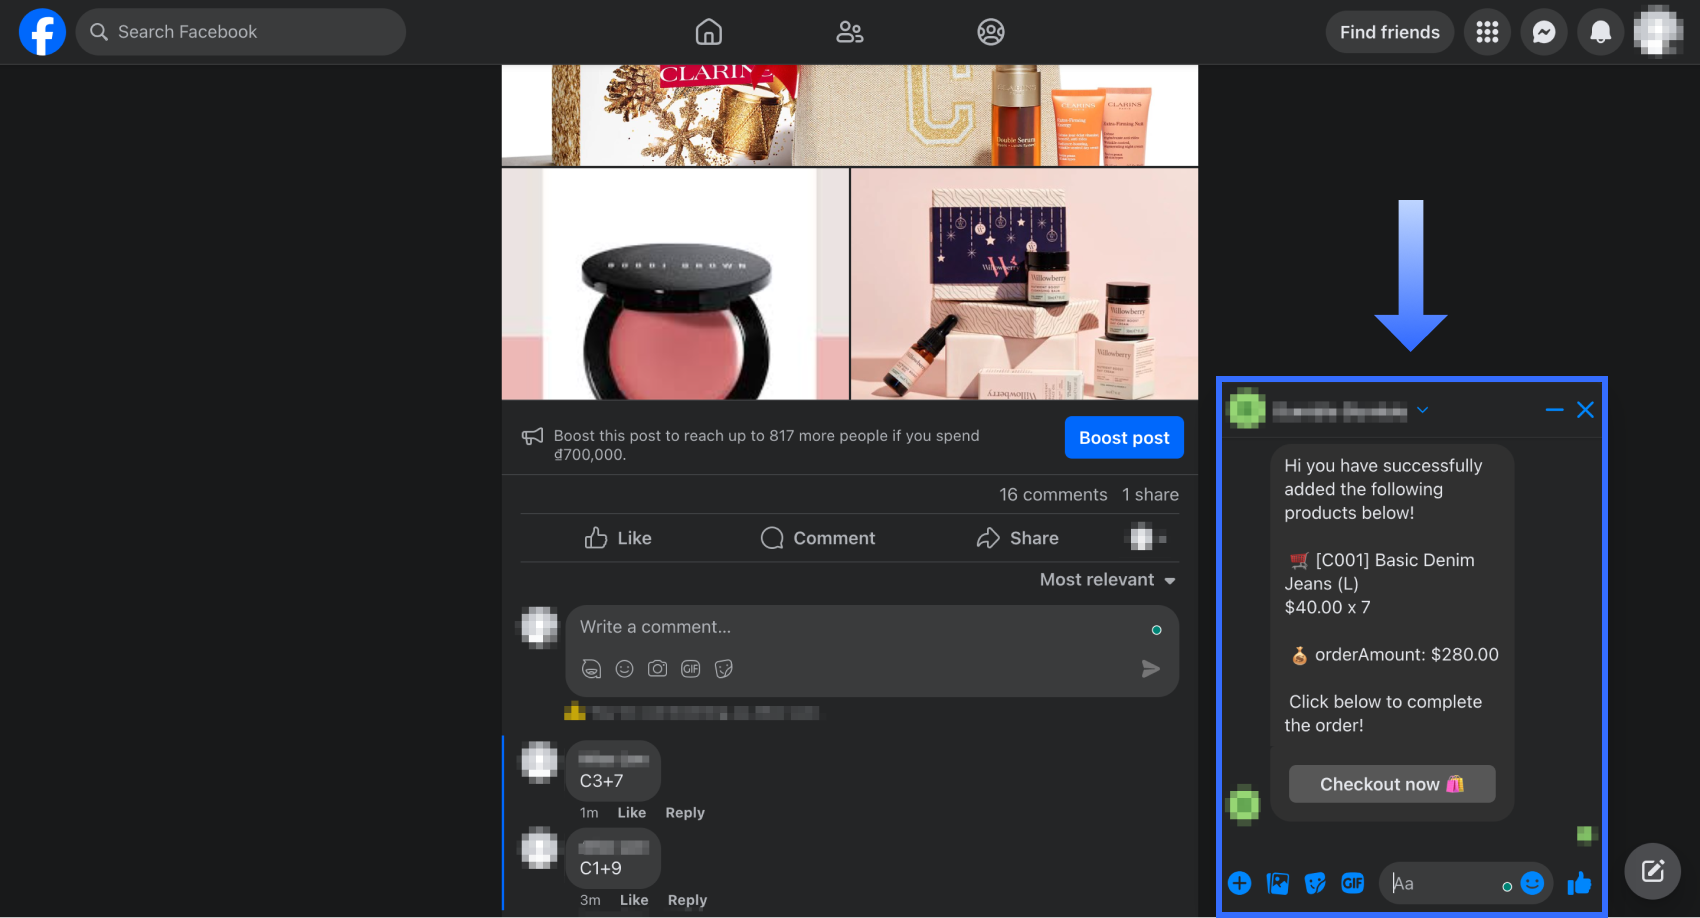Image resolution: width=1700 pixels, height=918 pixels.
Task: Send thumbs-up in the chat window
Action: (1579, 883)
